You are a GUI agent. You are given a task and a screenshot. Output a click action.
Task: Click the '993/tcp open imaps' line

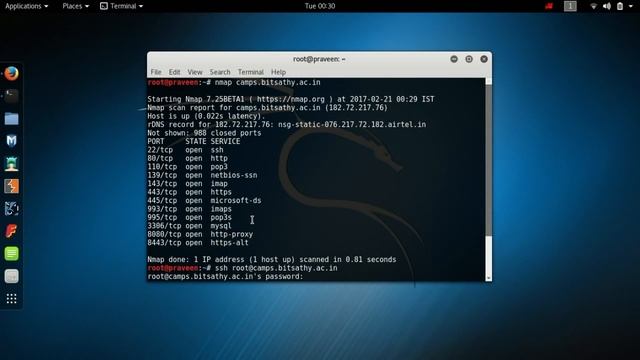(189, 209)
